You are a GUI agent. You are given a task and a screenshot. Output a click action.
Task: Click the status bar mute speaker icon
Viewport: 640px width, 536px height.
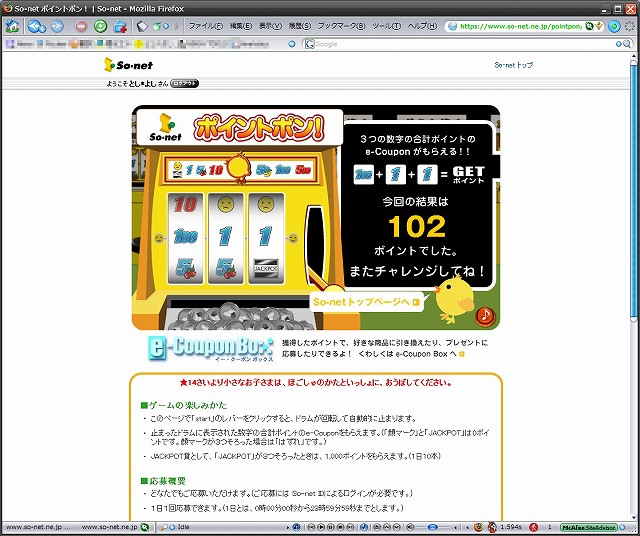click(411, 527)
